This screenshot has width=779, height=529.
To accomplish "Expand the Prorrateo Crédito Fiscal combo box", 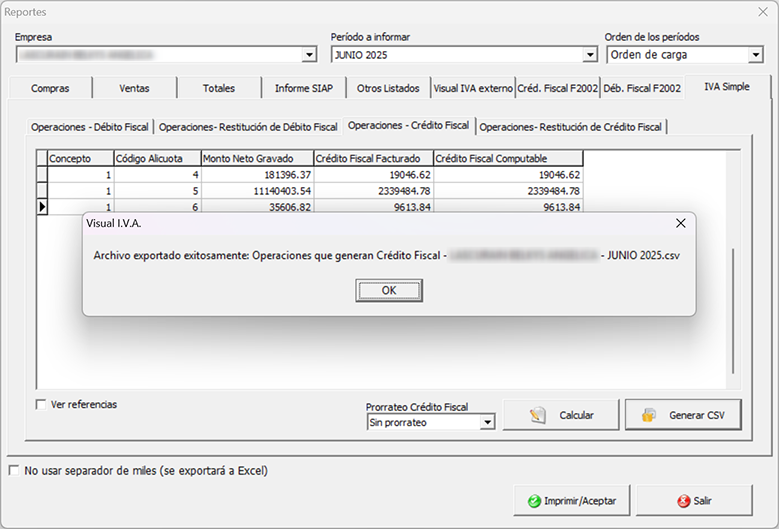I will click(x=487, y=423).
